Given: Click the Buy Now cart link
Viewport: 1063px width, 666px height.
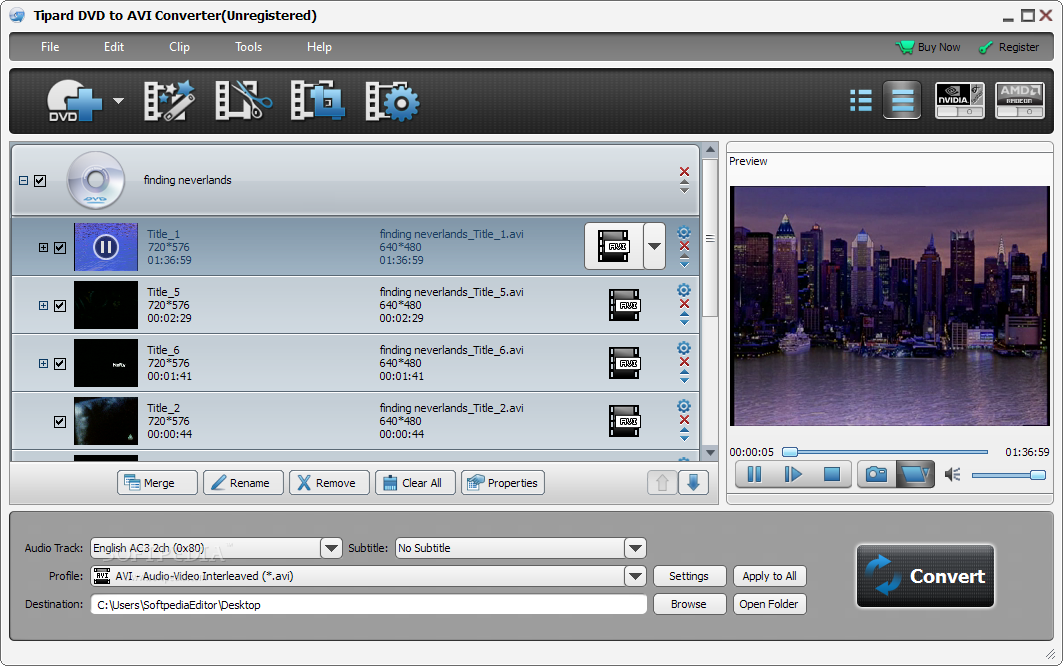Looking at the screenshot, I should (x=928, y=47).
